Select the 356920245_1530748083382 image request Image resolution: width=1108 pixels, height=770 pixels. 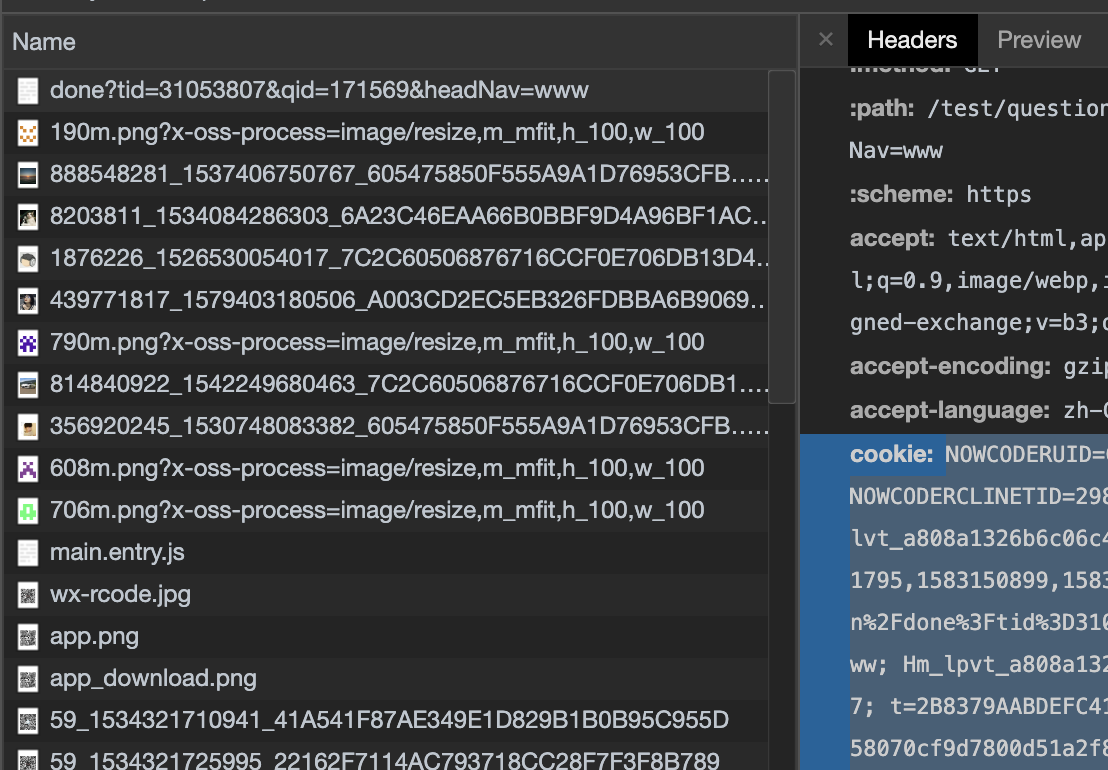pos(386,427)
